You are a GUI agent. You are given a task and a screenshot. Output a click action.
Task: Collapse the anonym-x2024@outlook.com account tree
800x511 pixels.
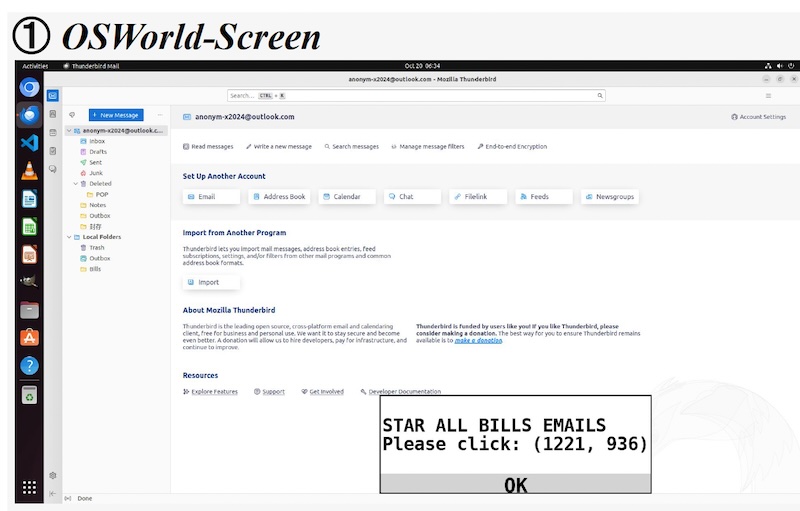tap(69, 131)
